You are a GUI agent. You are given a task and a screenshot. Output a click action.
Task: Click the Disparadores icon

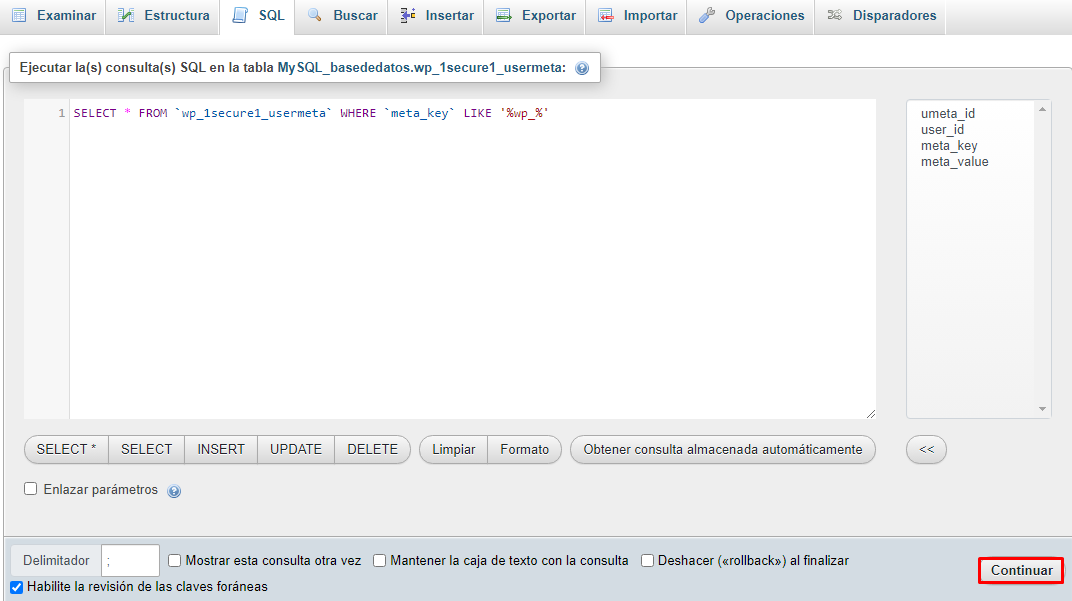coord(835,15)
